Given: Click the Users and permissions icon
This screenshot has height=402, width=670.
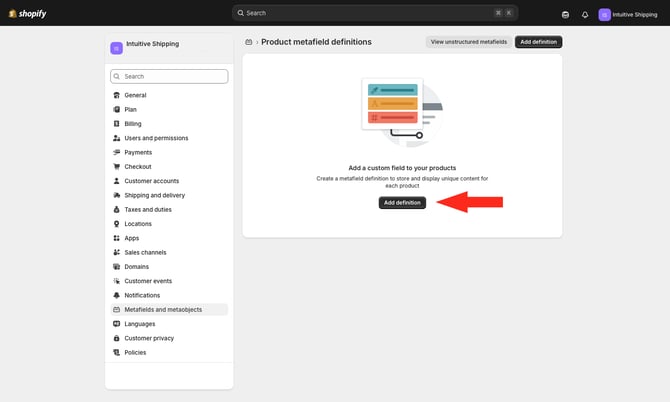Looking at the screenshot, I should tap(116, 138).
